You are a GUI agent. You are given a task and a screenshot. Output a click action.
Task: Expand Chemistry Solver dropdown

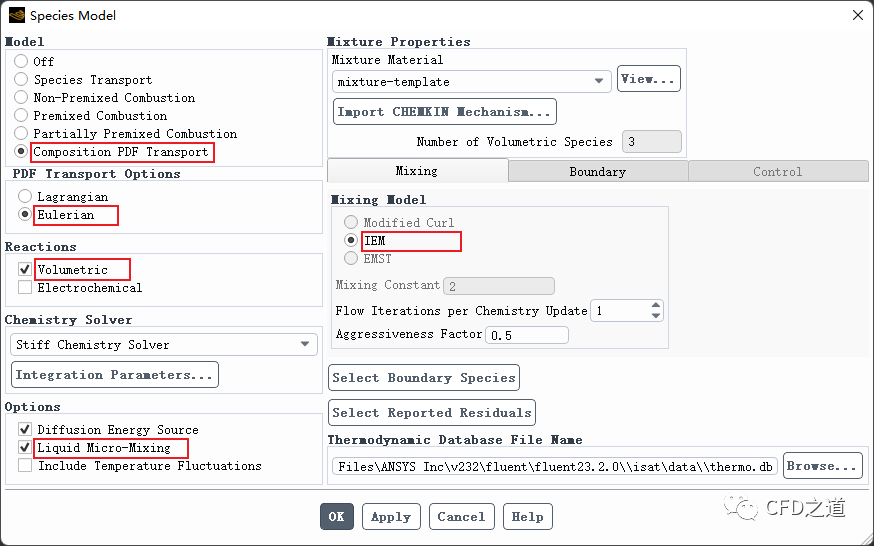tap(305, 345)
